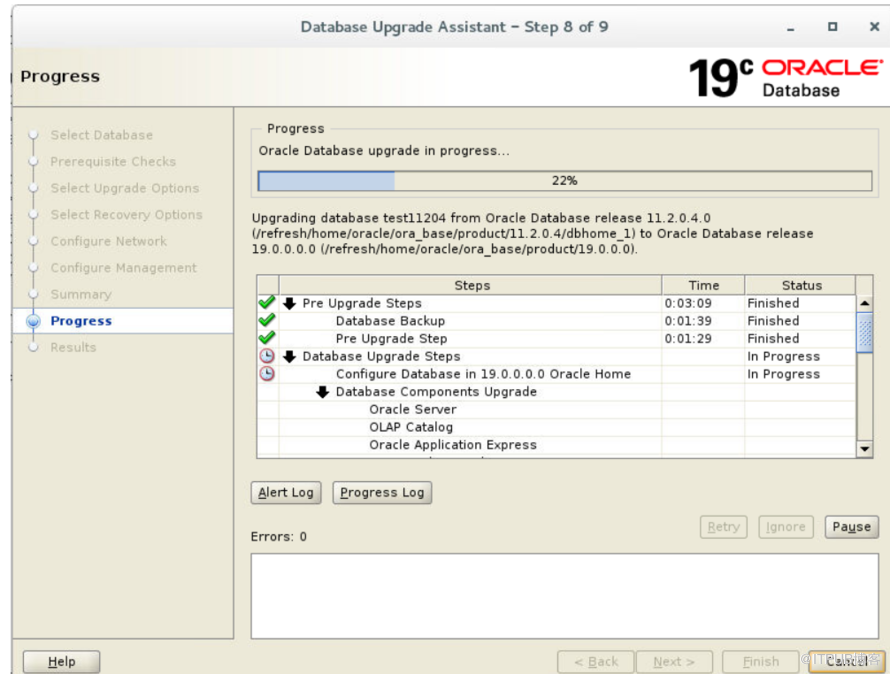
Task: Collapse the Database Upgrade Steps arrow
Action: tap(290, 356)
